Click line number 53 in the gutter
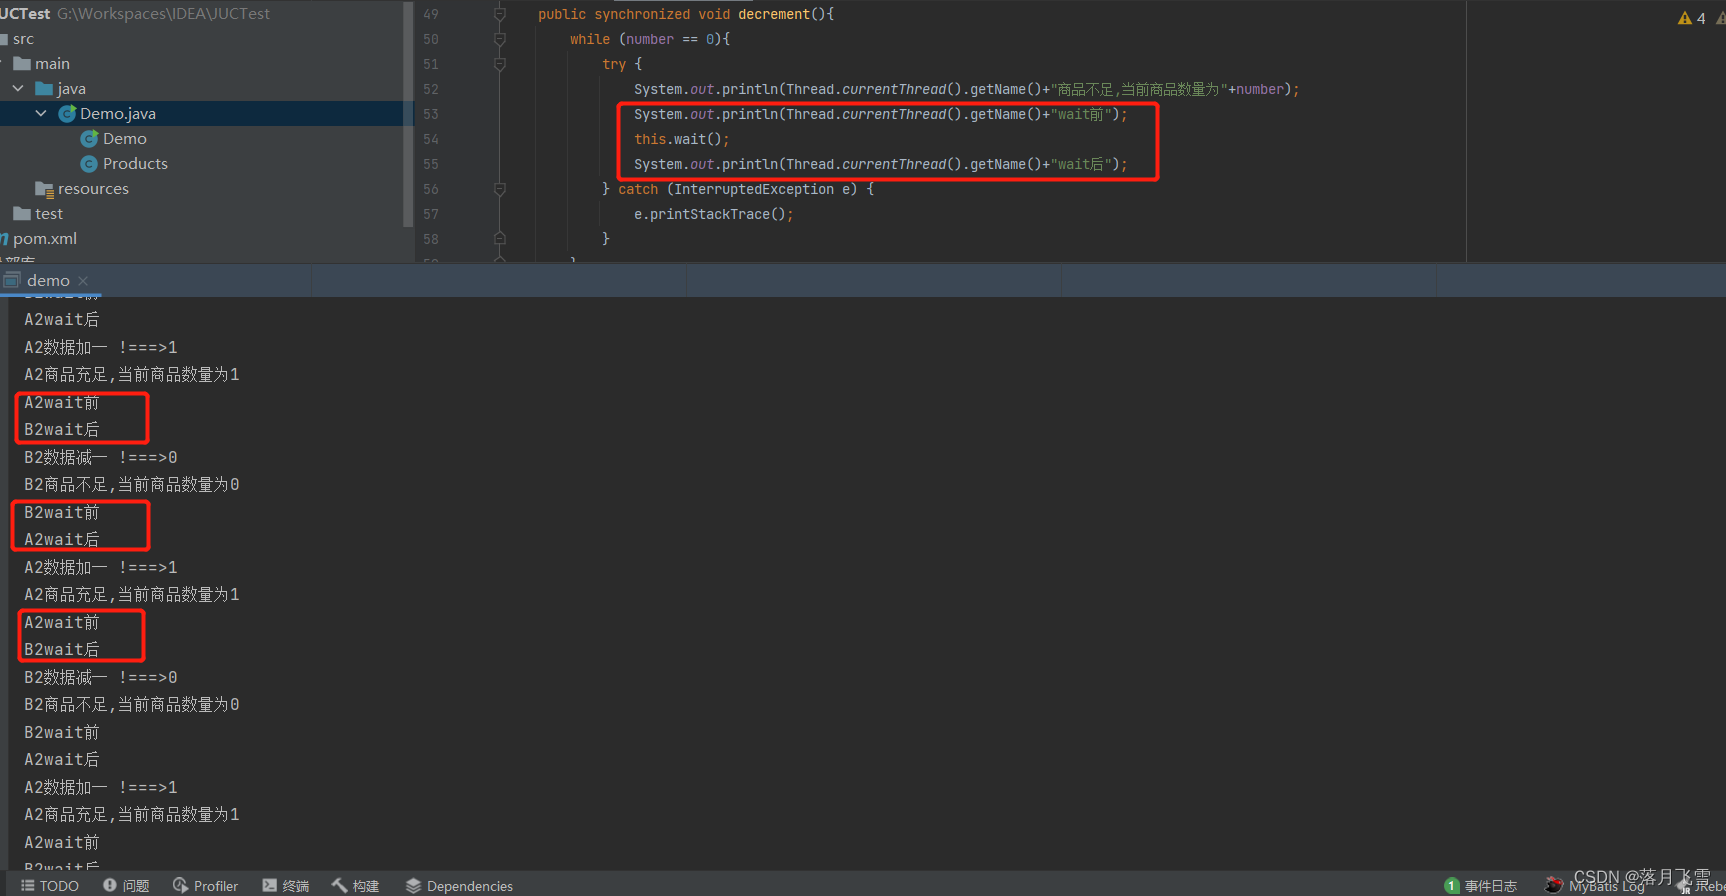Image resolution: width=1726 pixels, height=896 pixels. point(431,114)
